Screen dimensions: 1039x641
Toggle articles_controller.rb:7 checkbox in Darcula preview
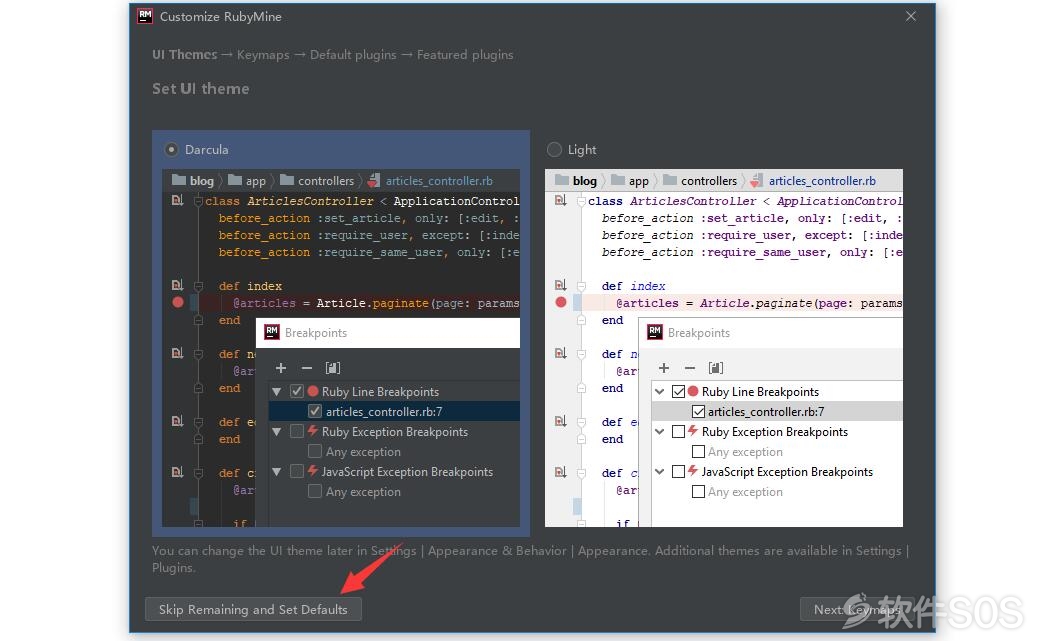(x=315, y=412)
